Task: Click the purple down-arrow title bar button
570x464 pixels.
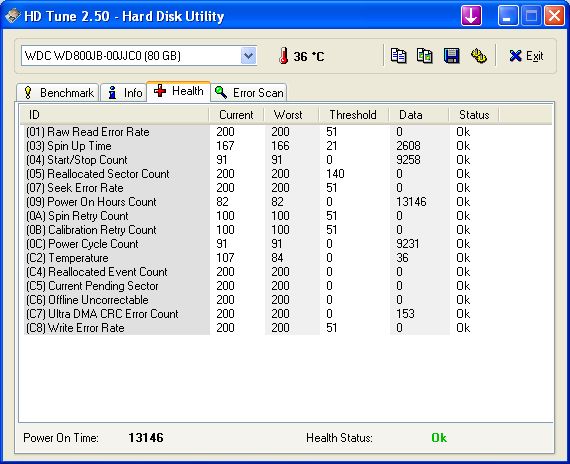Action: (471, 16)
